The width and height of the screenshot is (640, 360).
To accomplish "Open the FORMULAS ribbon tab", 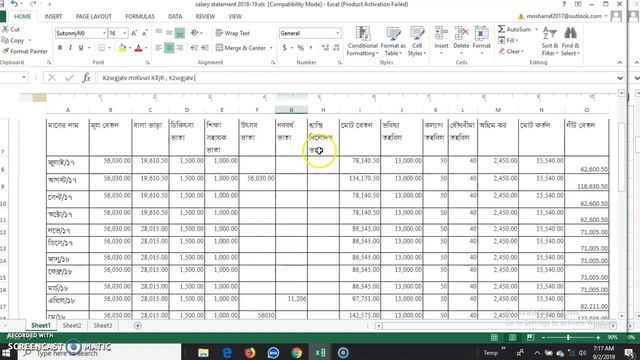I will point(140,16).
